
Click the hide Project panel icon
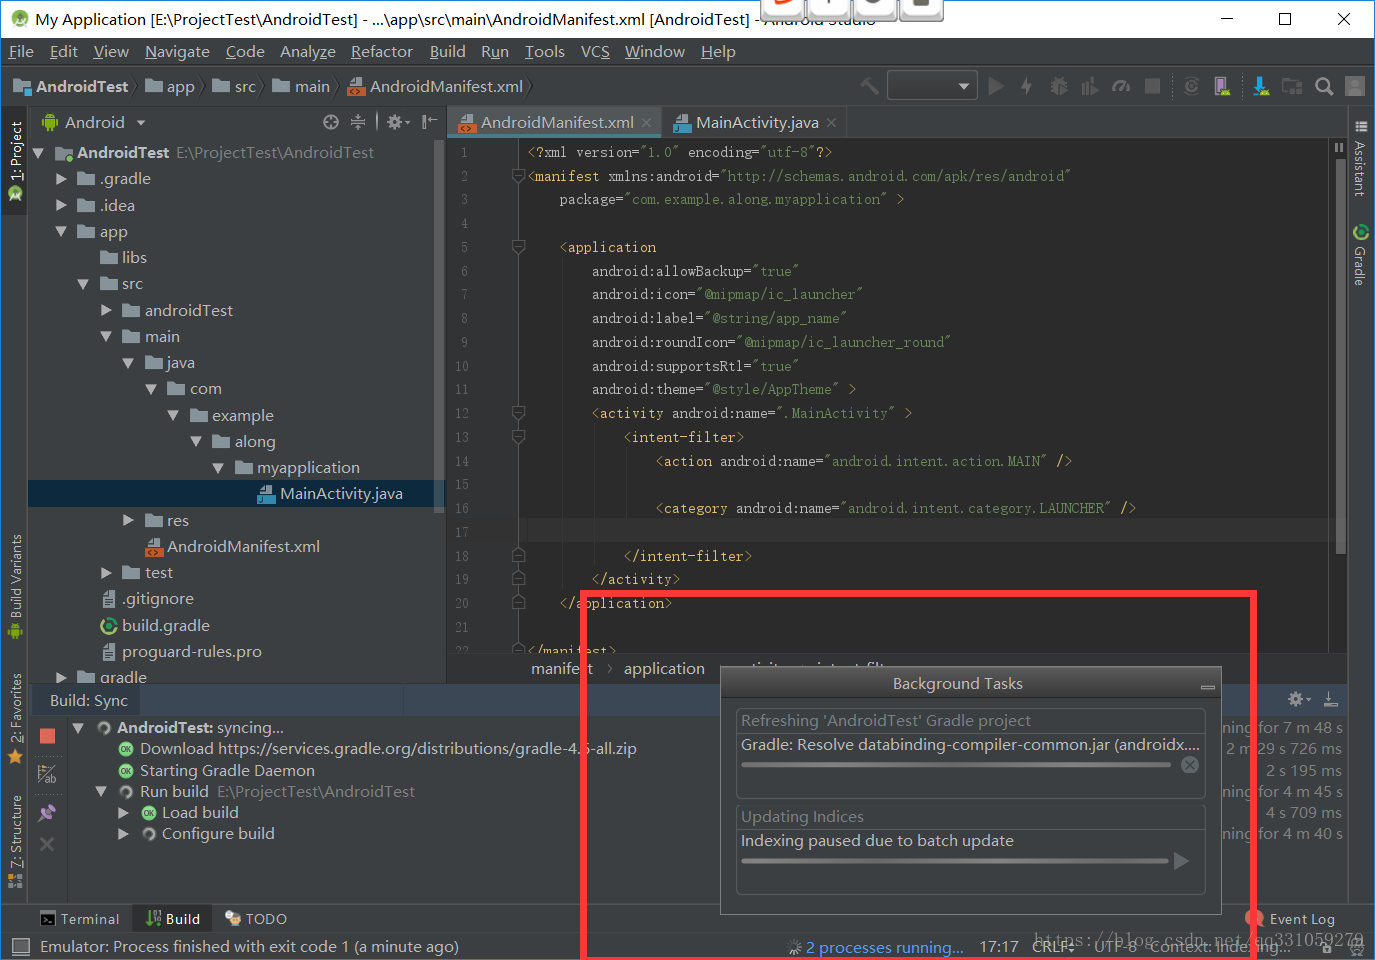click(429, 122)
